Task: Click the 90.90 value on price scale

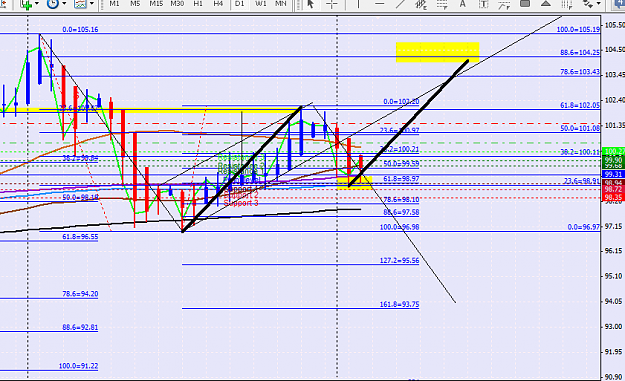Action: click(x=613, y=377)
